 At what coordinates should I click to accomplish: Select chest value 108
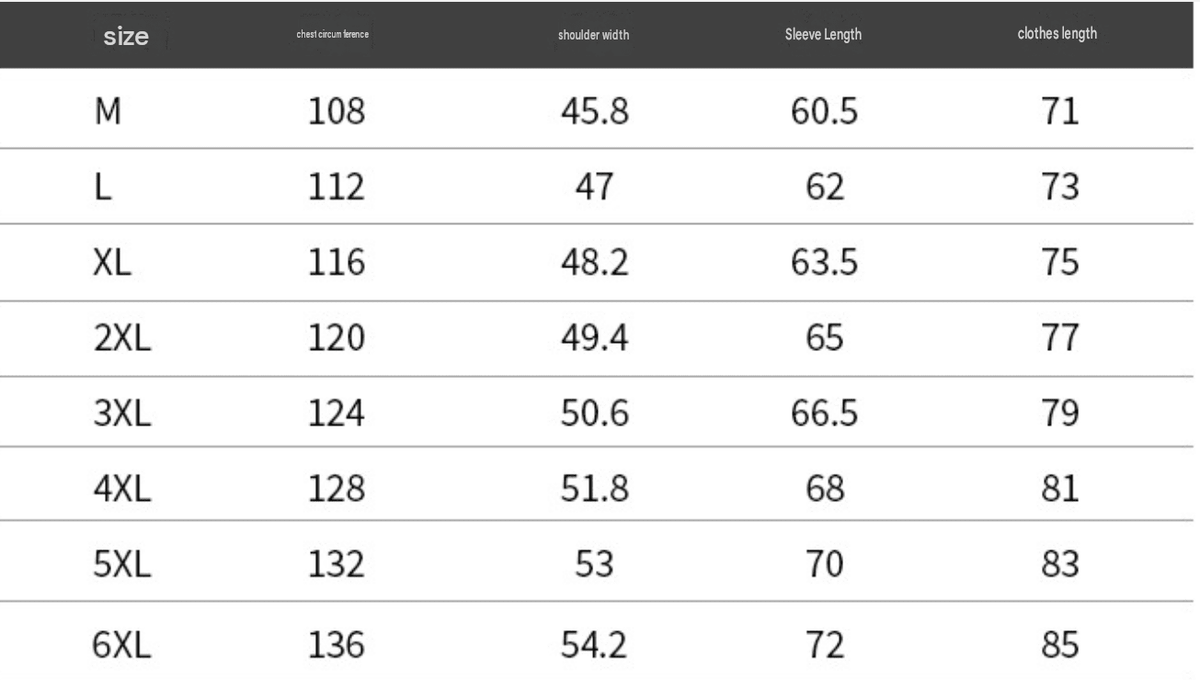pos(337,112)
